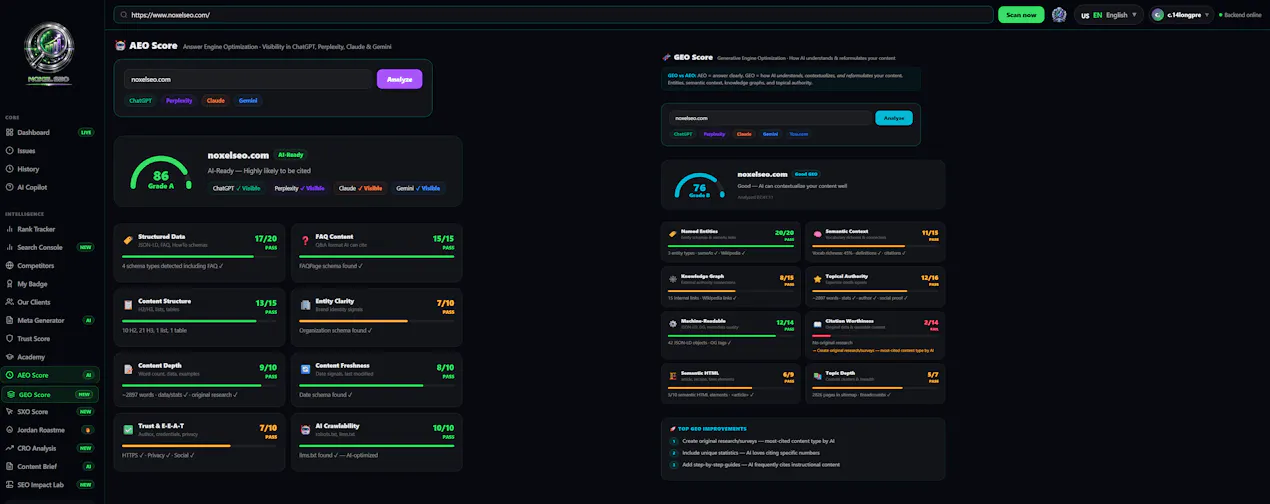Image resolution: width=1270 pixels, height=504 pixels.
Task: Click the Trust & E-E-A-T checkmark icon
Action: point(128,430)
